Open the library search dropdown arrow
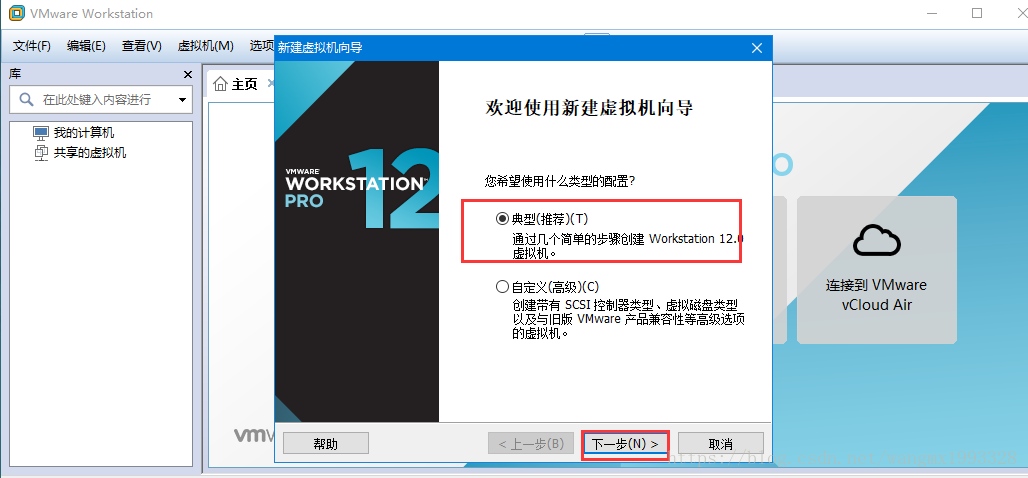 pos(182,100)
